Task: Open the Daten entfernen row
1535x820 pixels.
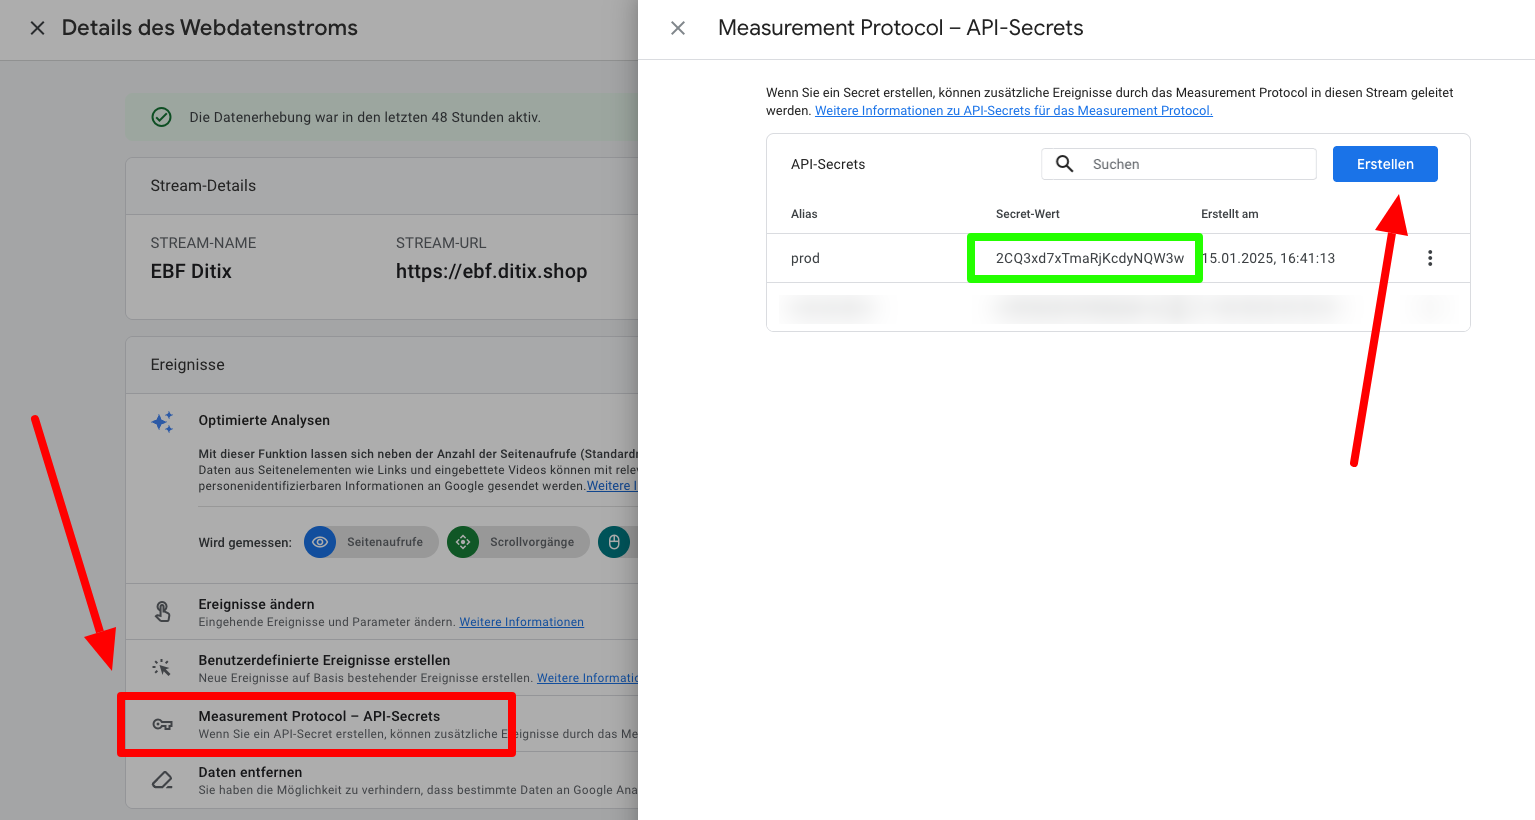Action: (382, 780)
